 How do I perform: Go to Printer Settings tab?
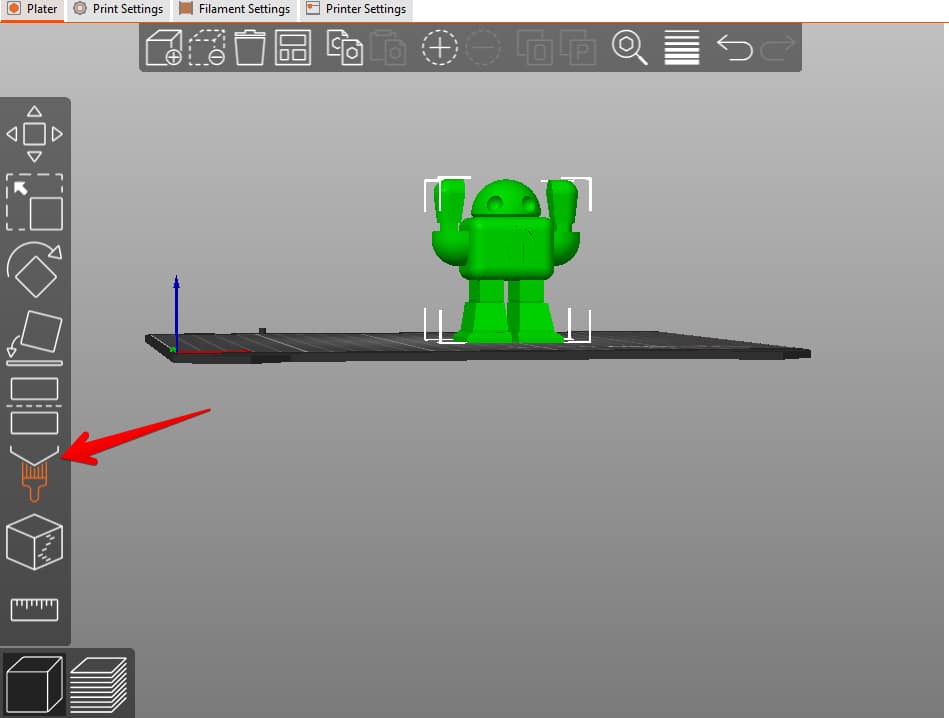(x=356, y=10)
